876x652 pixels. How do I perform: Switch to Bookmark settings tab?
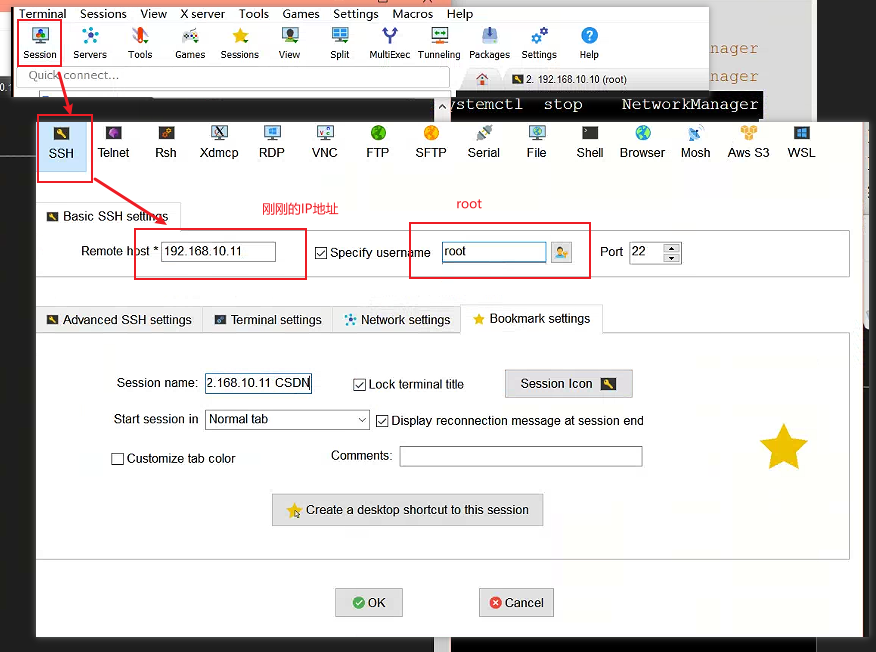pos(532,318)
